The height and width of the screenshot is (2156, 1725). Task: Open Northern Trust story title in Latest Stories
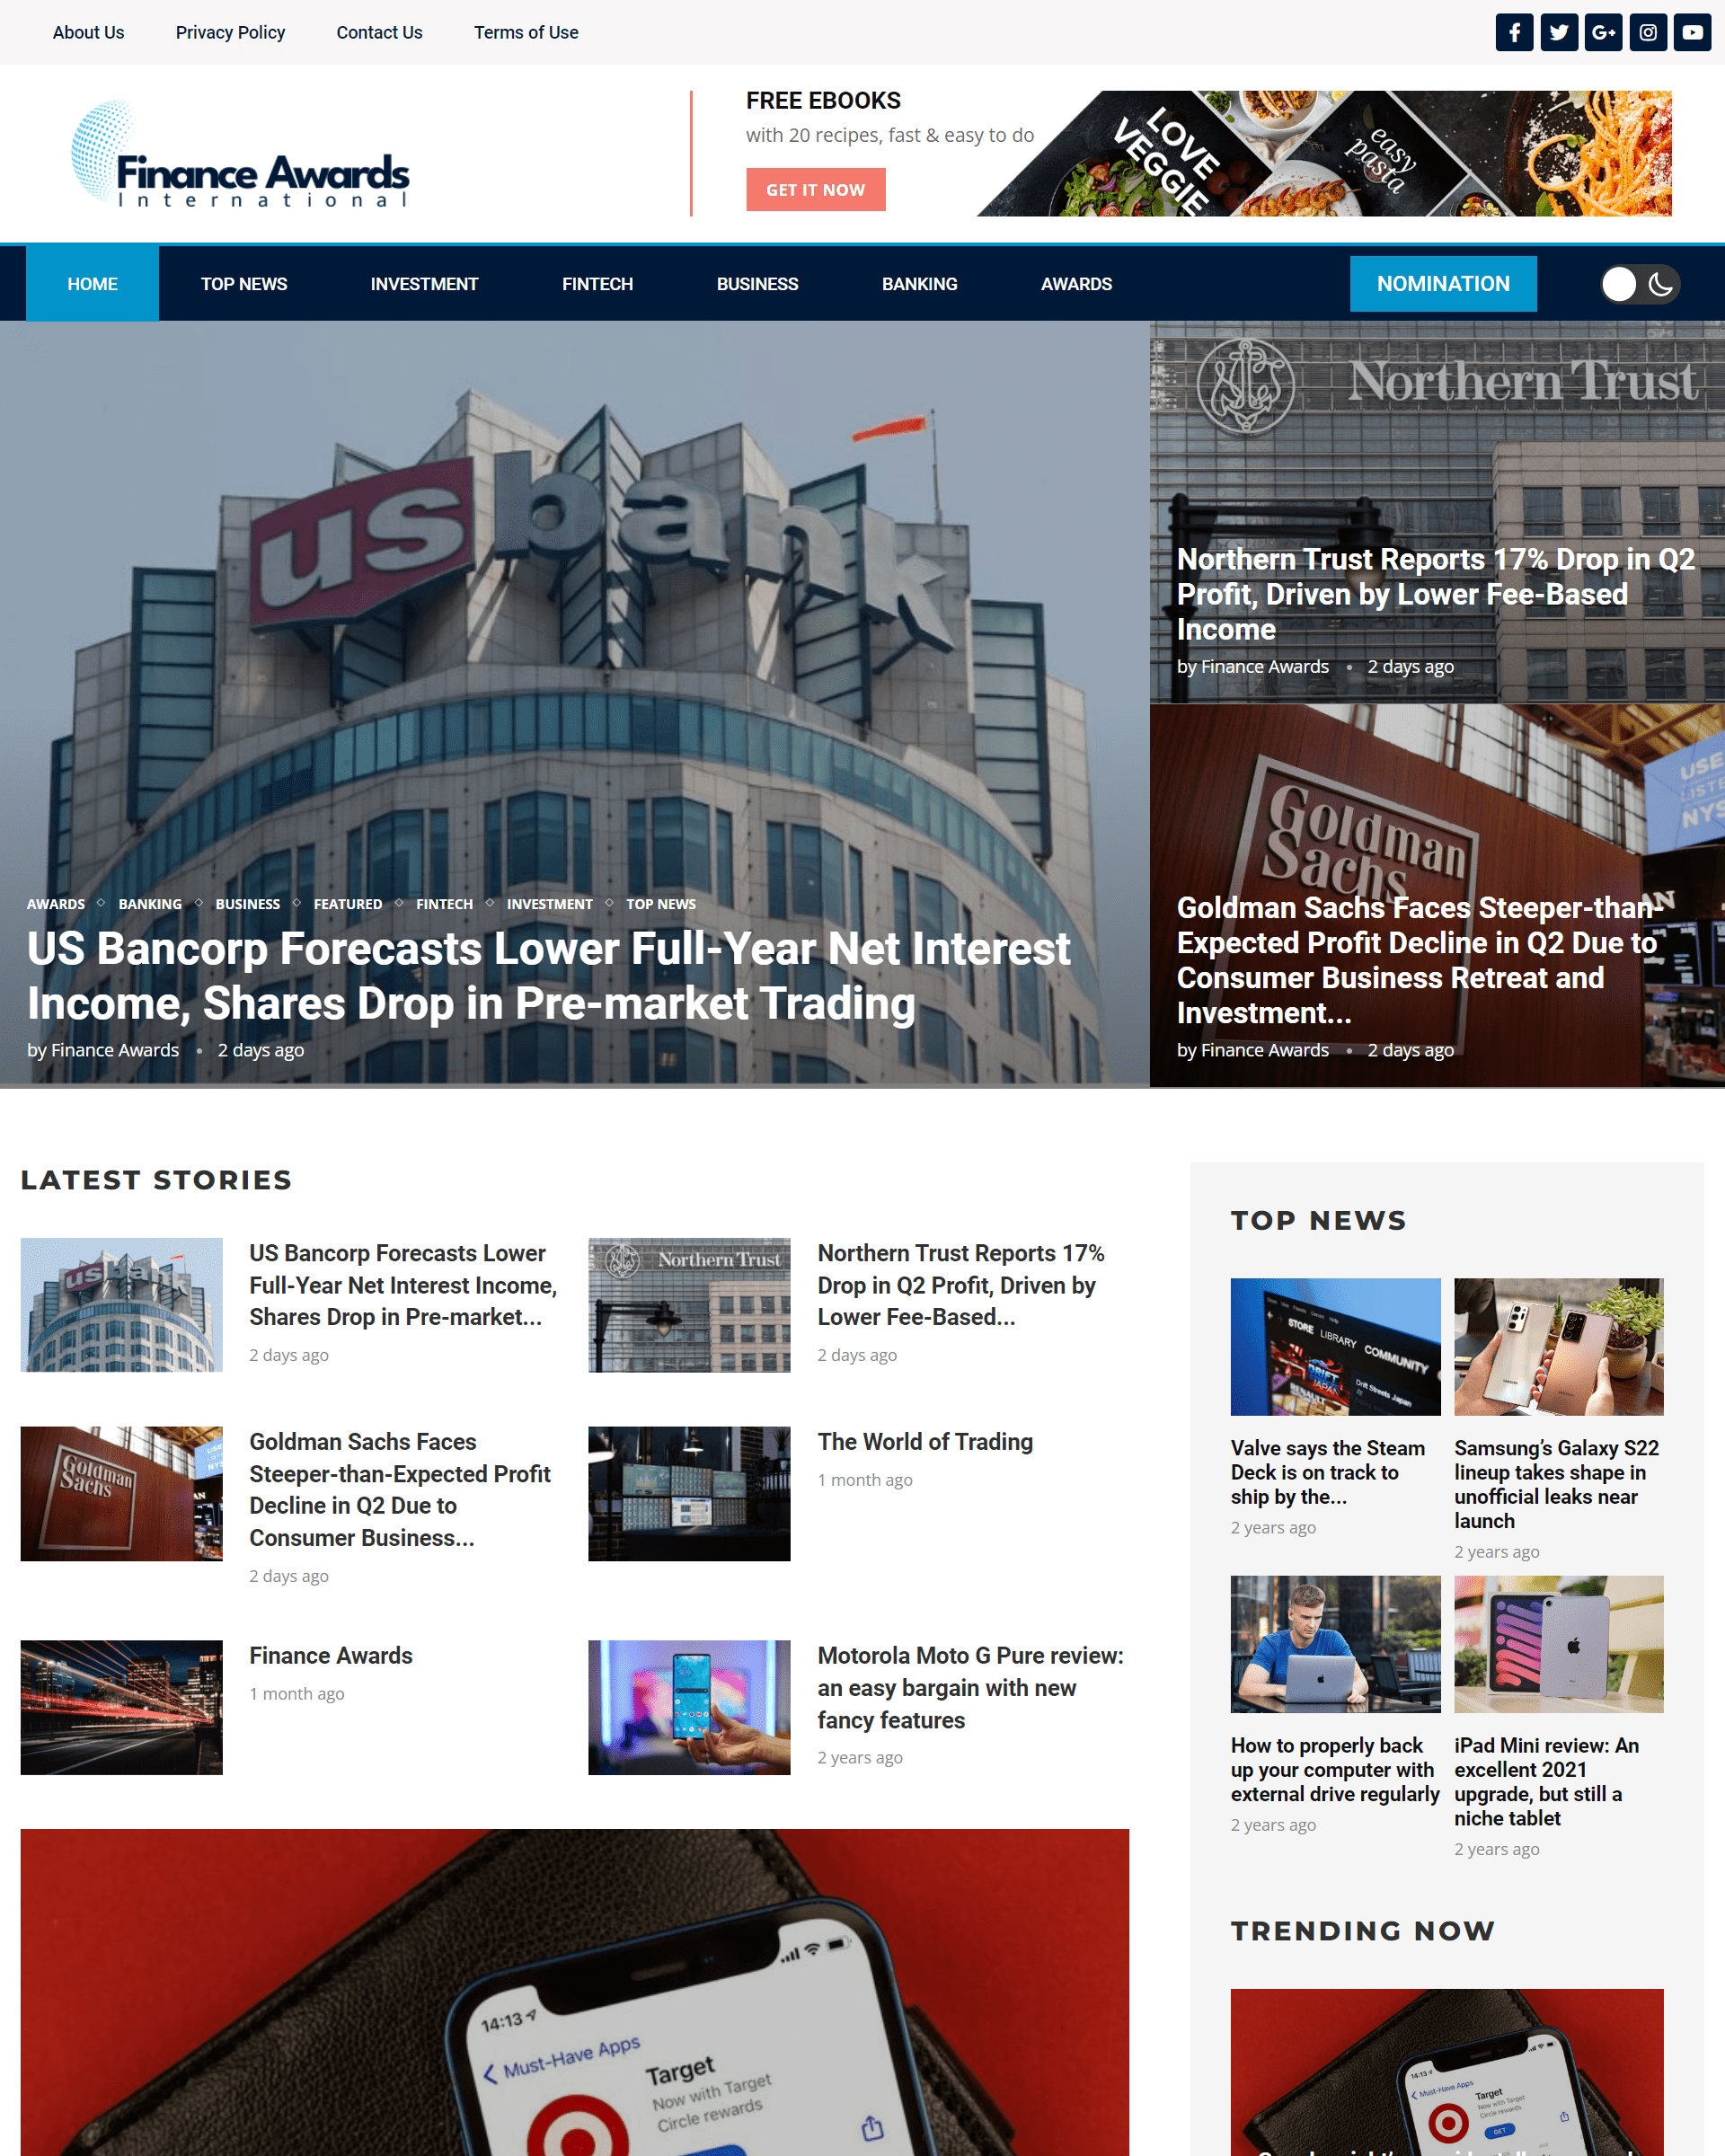click(961, 1285)
